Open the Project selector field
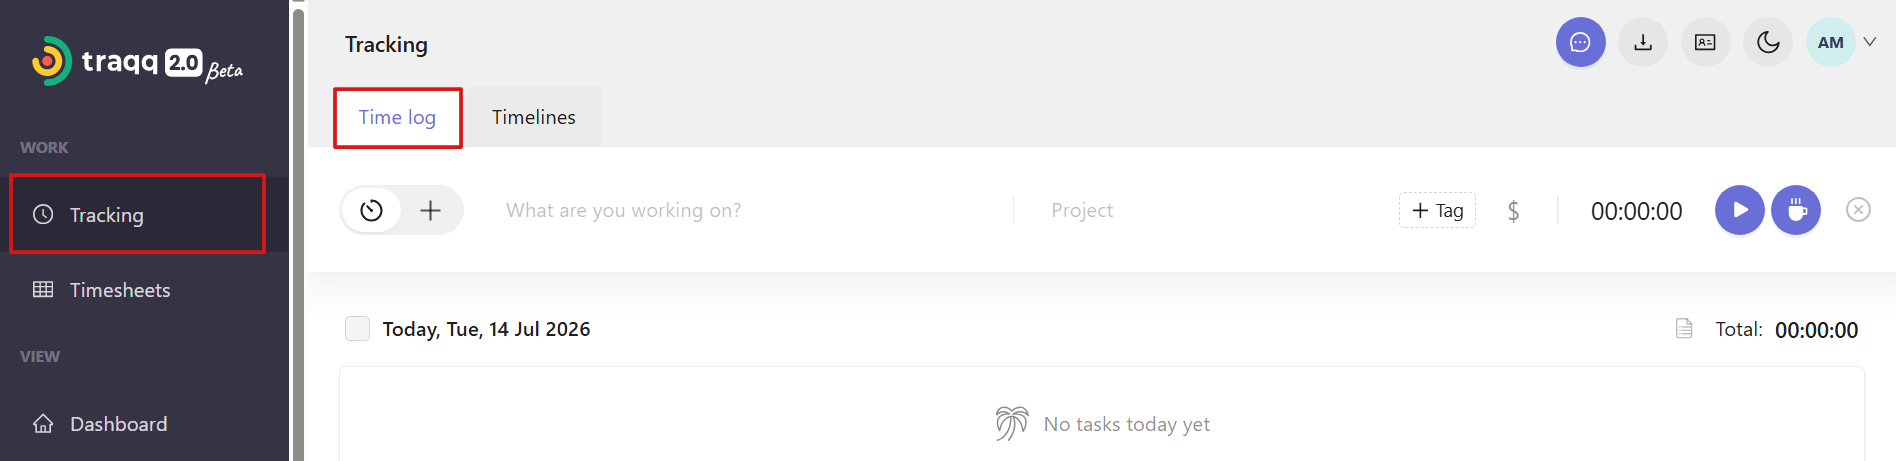The width and height of the screenshot is (1896, 461). (1200, 210)
